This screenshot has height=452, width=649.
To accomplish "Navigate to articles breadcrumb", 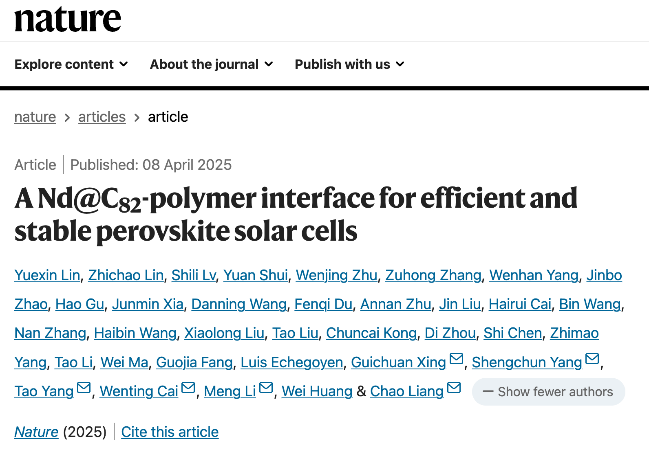I will [102, 117].
